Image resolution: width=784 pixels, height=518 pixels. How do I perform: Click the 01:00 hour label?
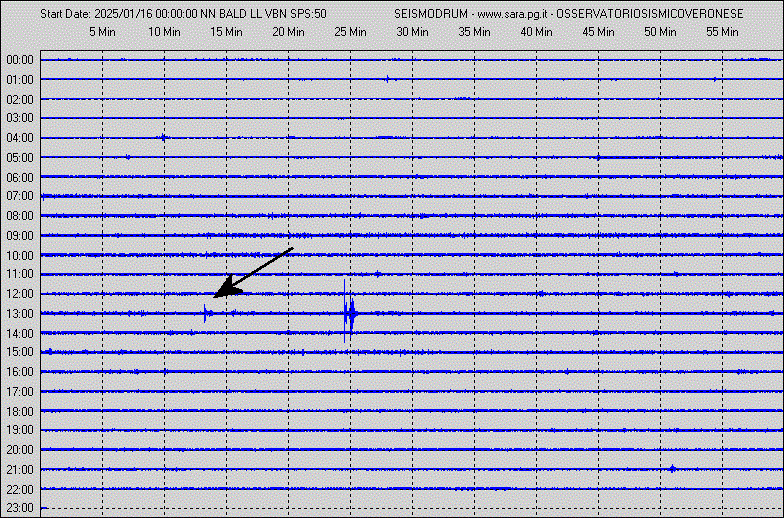point(20,80)
